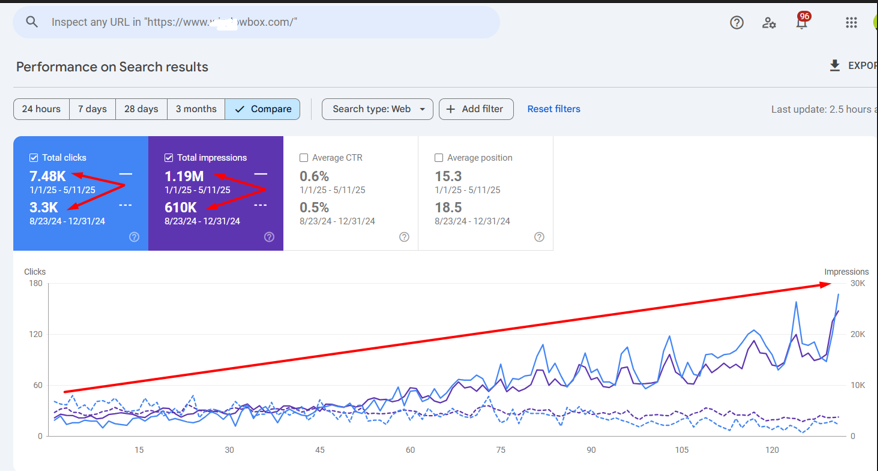Click the Reset filters link
This screenshot has height=471, width=878.
point(553,109)
